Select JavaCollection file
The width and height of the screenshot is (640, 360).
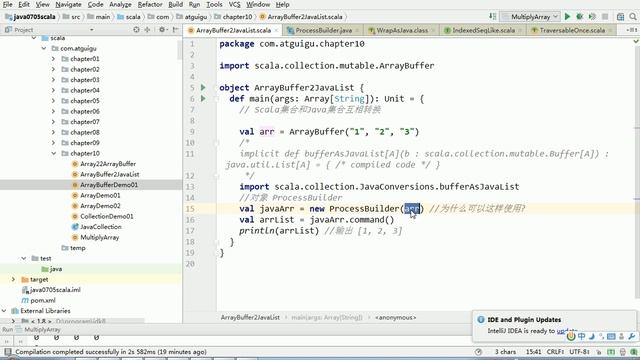pyautogui.click(x=100, y=227)
